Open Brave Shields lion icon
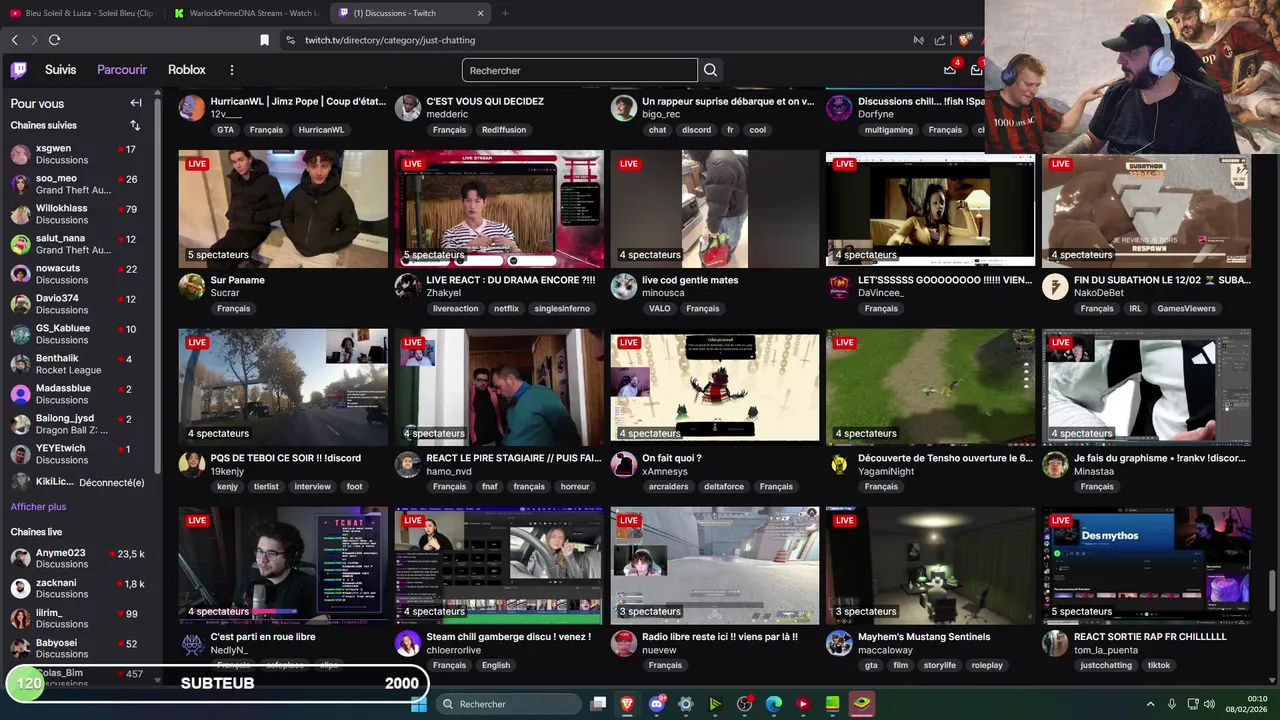Viewport: 1280px width, 720px height. click(964, 40)
